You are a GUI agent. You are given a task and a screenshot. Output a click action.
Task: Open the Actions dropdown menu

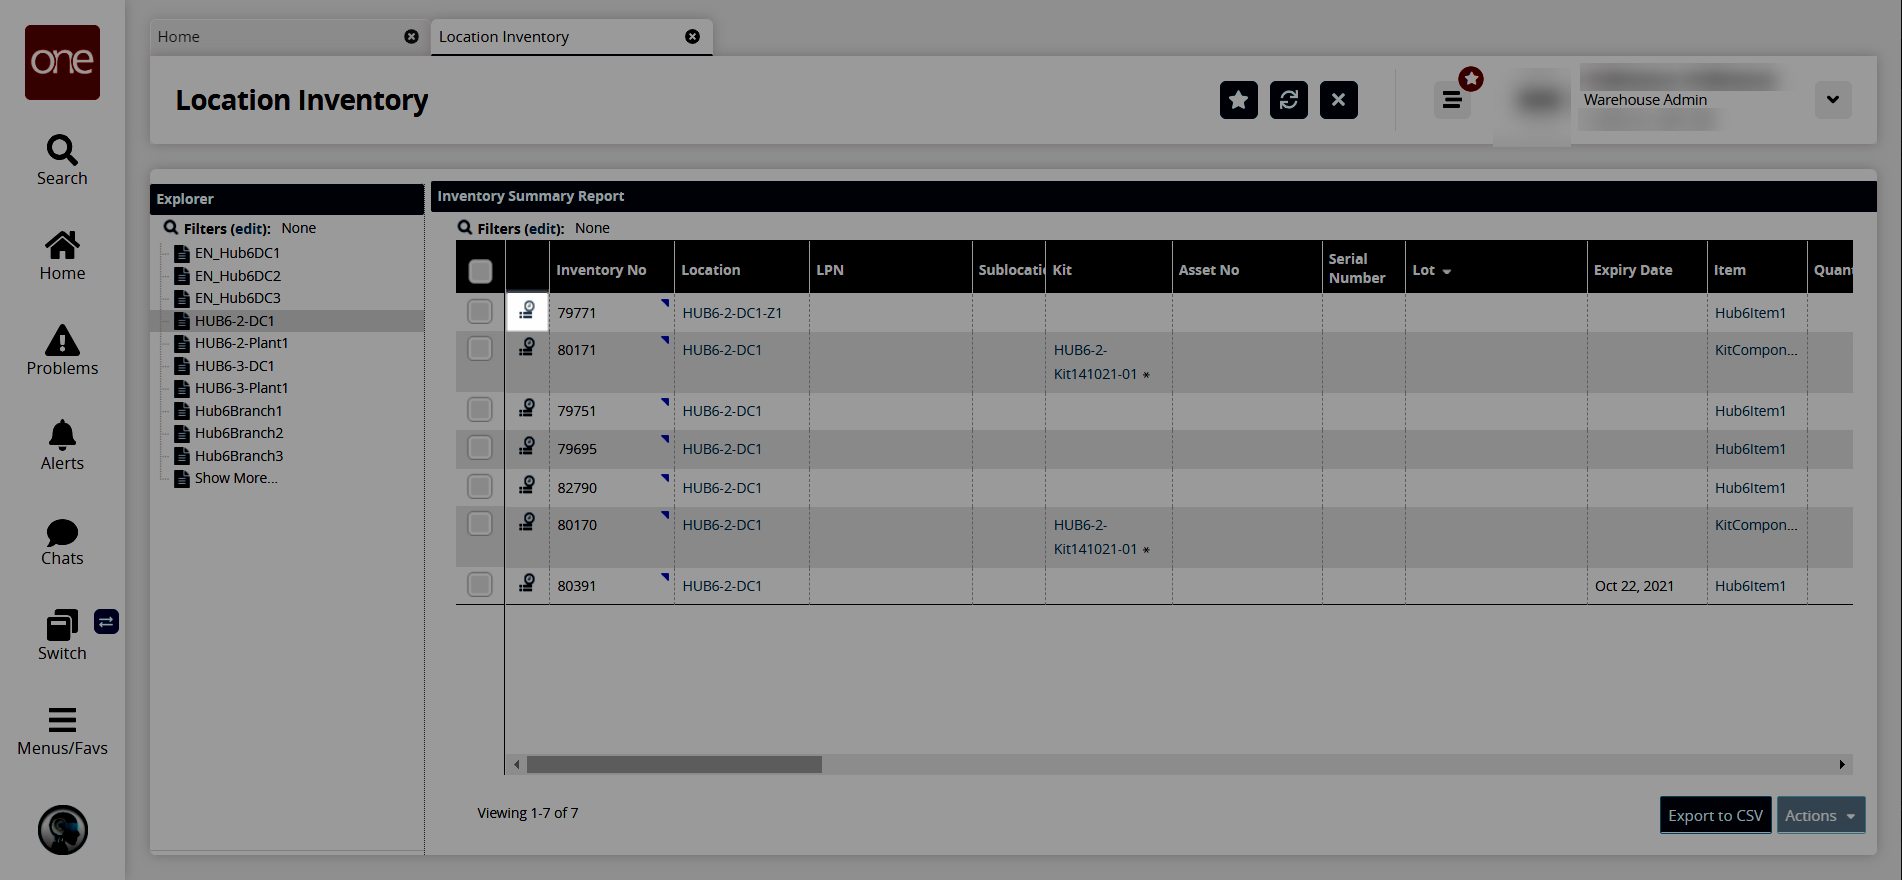point(1821,816)
